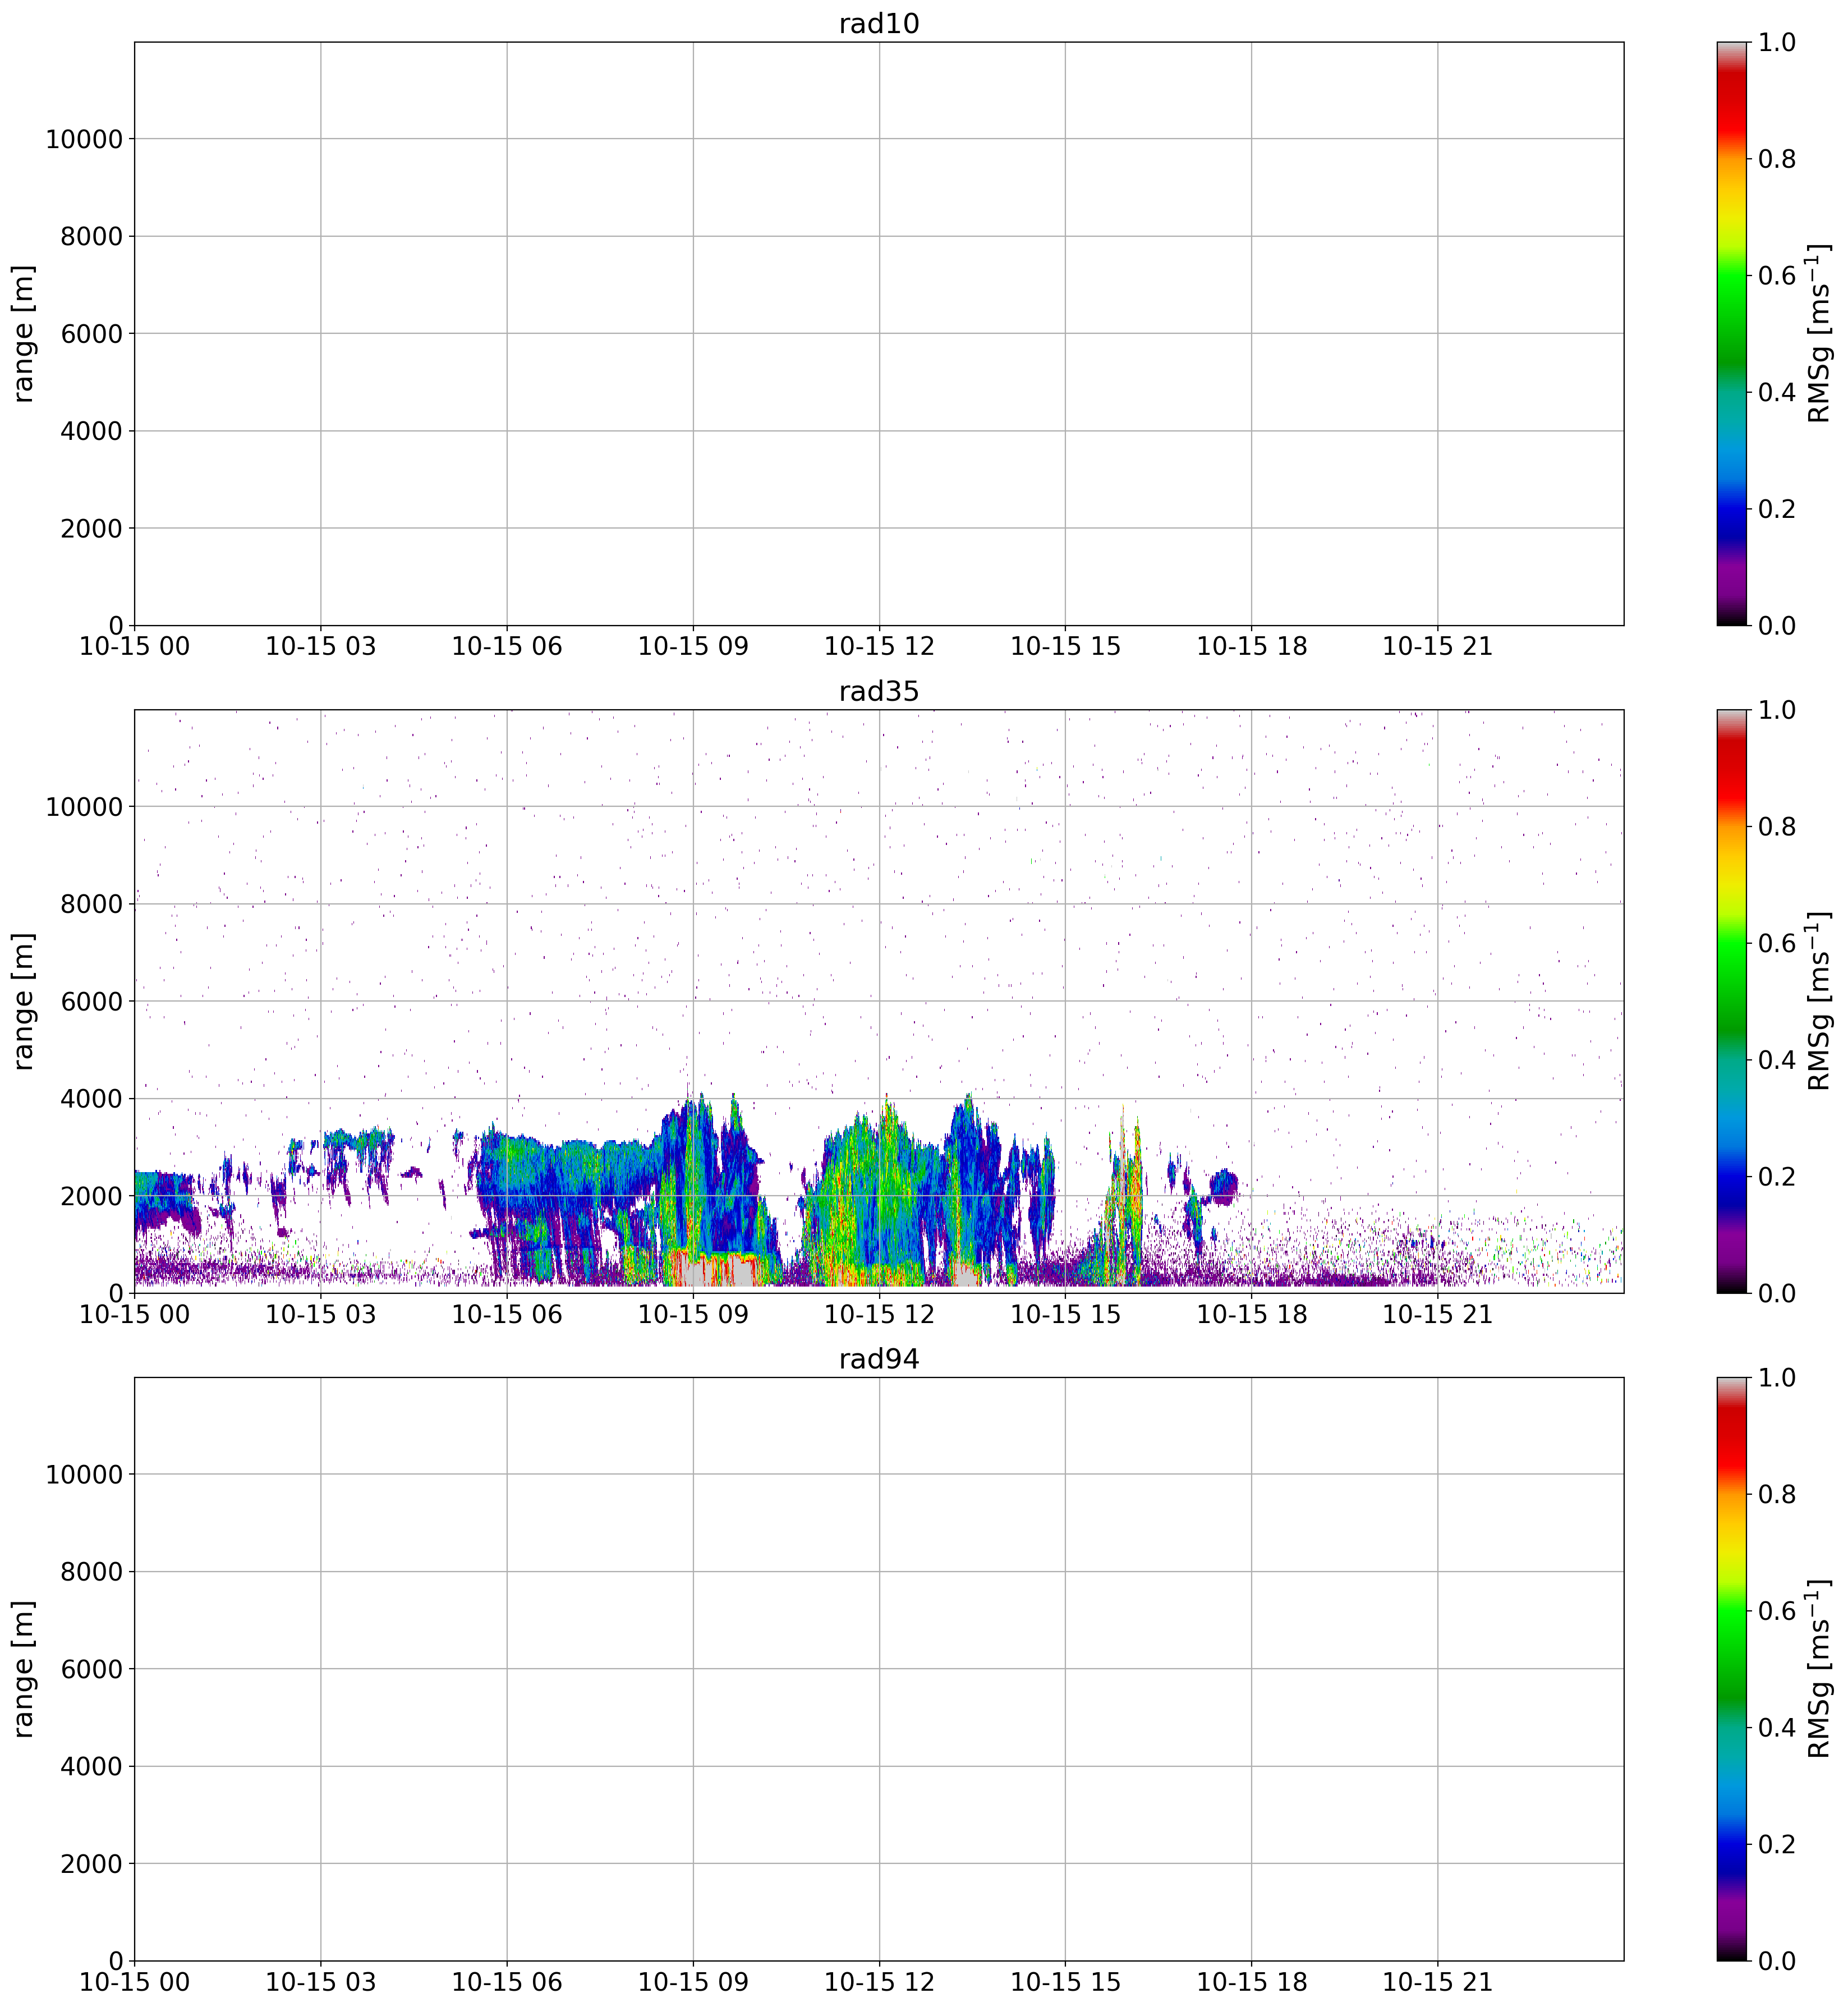Image resolution: width=1848 pixels, height=2007 pixels.
Task: Click the '10-15 09' tick label under rad35
Action: click(x=692, y=1315)
